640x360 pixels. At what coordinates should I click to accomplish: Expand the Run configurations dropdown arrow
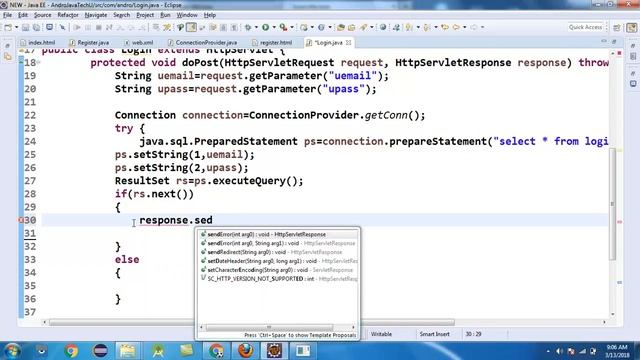tap(274, 27)
